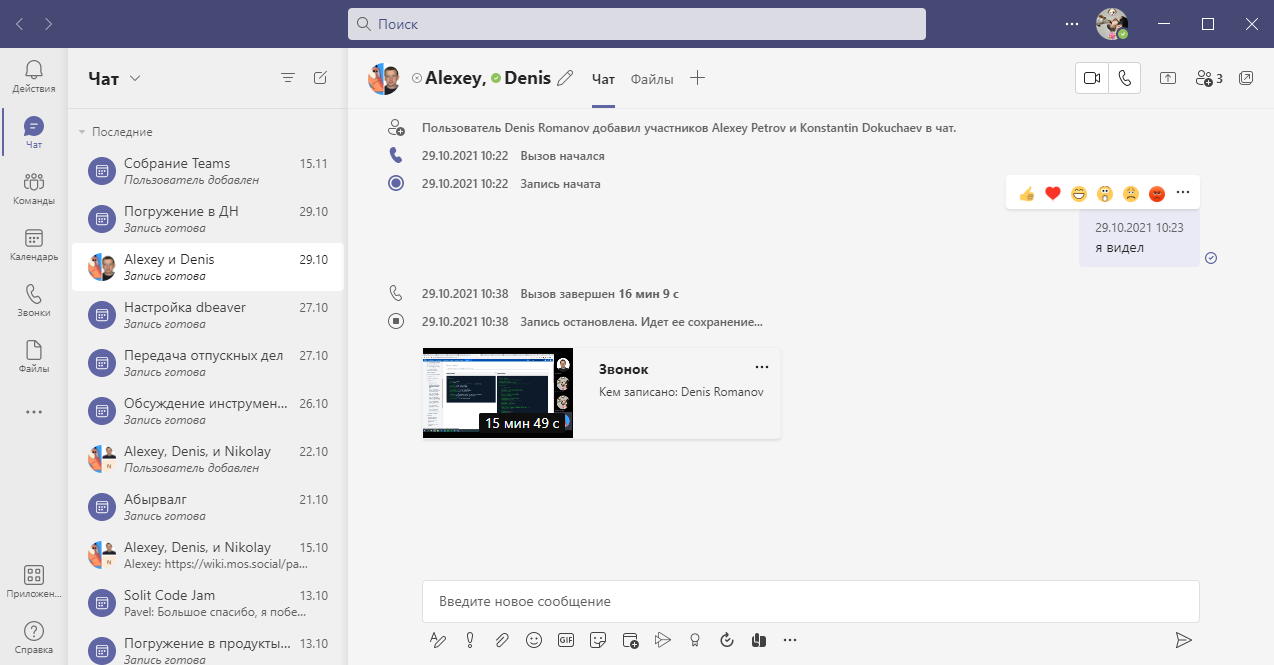
Task: Open the Абырвалг chat
Action: pos(208,507)
